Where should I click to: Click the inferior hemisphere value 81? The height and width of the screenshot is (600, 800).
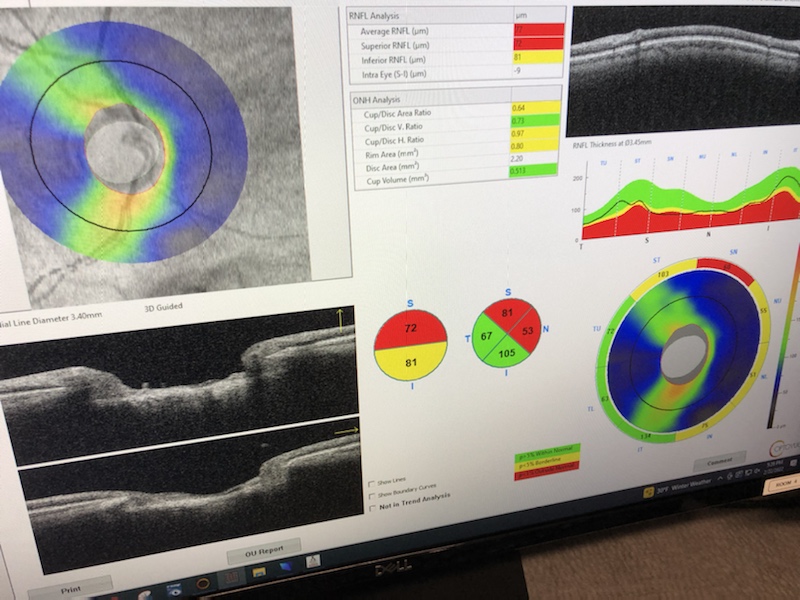pyautogui.click(x=411, y=363)
